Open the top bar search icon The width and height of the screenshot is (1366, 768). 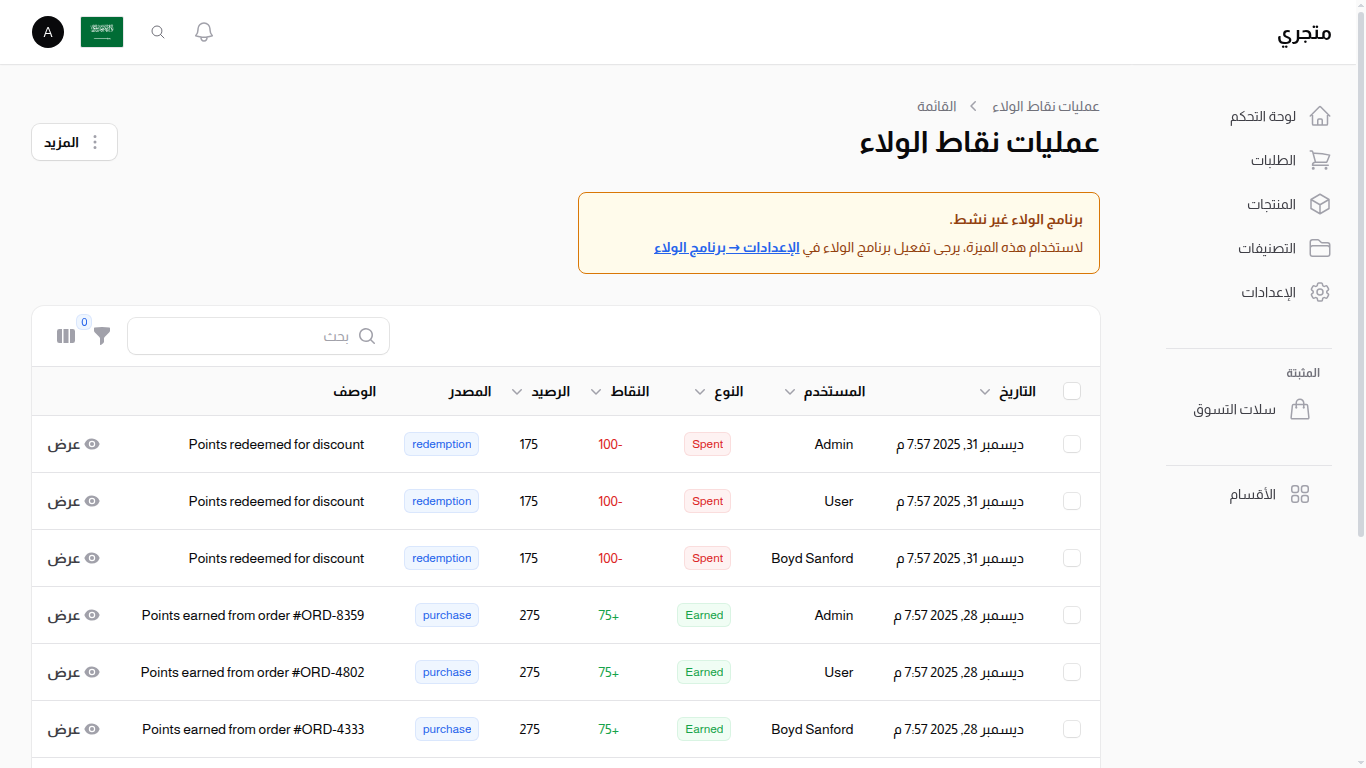click(157, 31)
